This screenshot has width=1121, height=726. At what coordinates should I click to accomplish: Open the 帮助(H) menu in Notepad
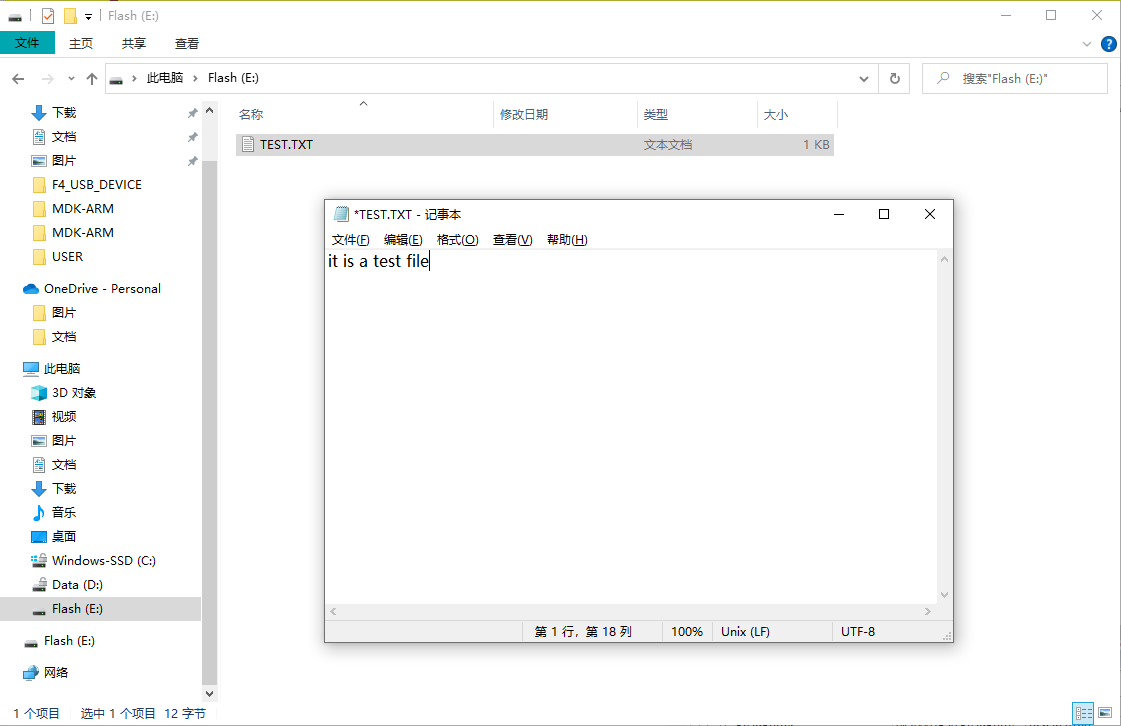pyautogui.click(x=567, y=240)
